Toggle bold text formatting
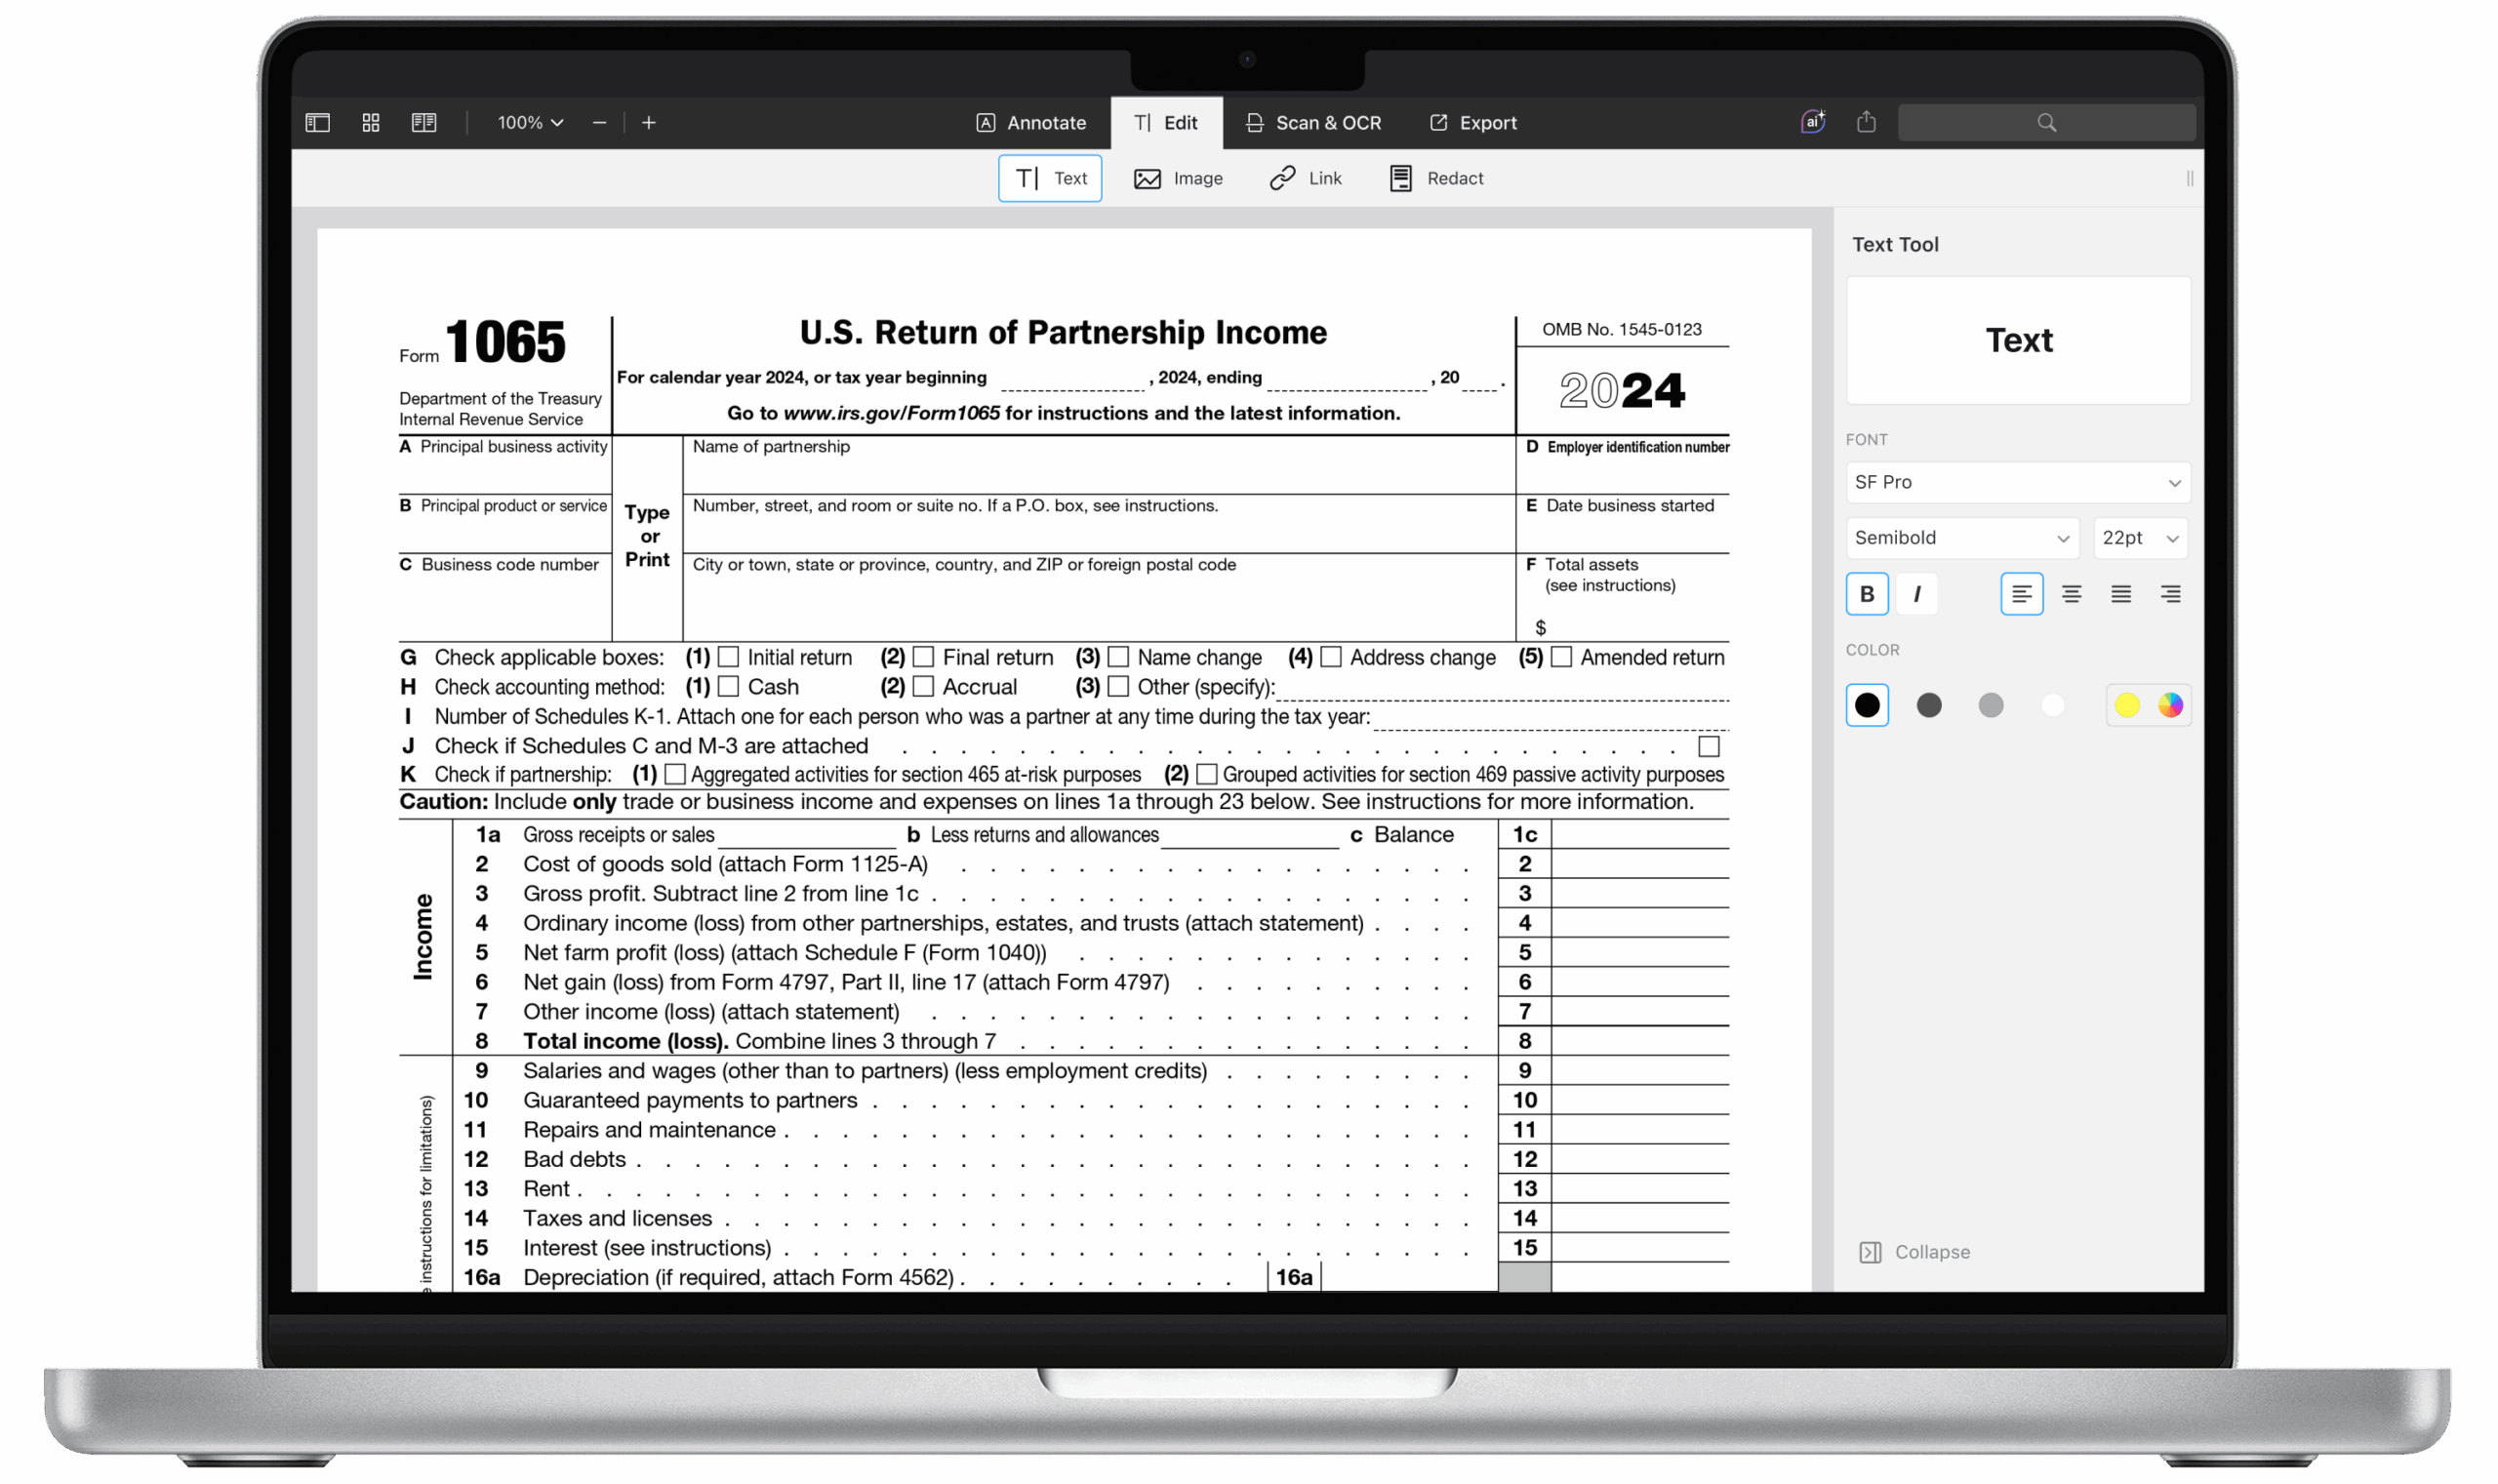The height and width of the screenshot is (1484, 2498). click(x=1866, y=593)
